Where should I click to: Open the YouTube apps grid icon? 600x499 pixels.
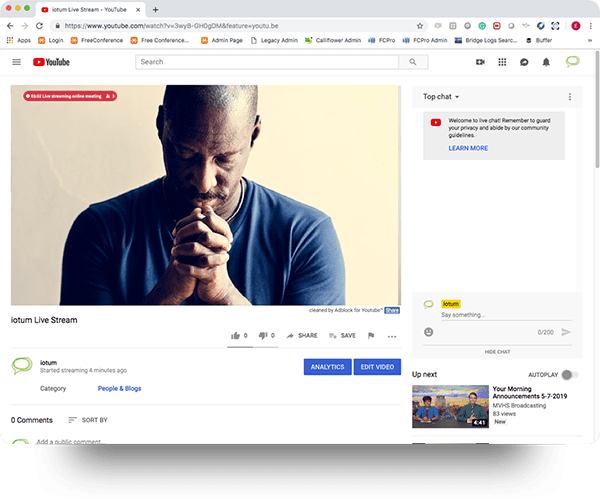502,62
